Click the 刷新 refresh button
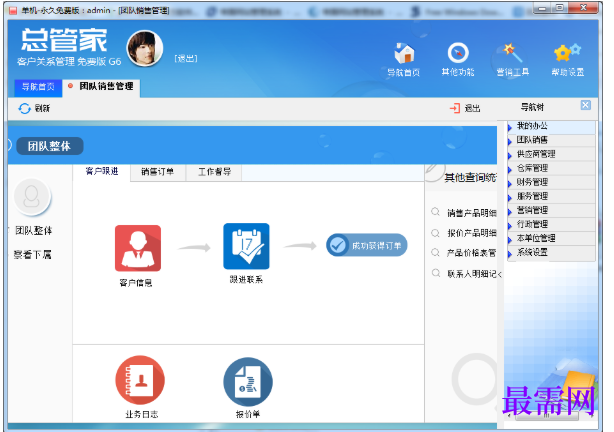 point(34,108)
